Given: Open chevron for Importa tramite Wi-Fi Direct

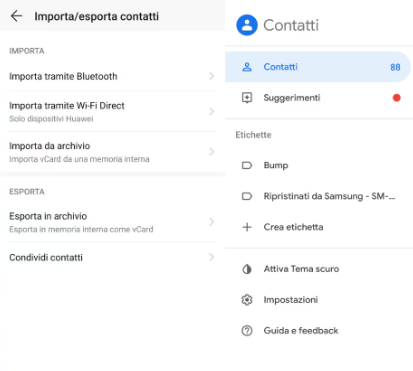Looking at the screenshot, I should pyautogui.click(x=211, y=111).
